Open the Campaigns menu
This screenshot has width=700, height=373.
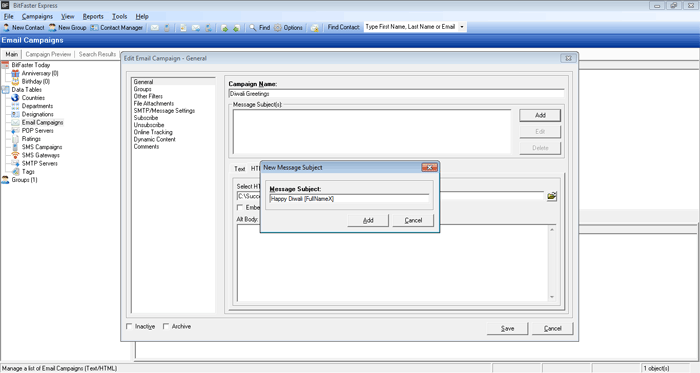point(37,17)
